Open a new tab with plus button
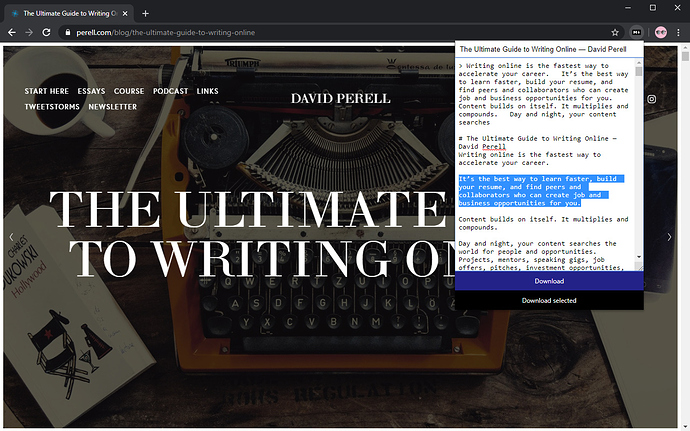This screenshot has height=431, width=690. (x=145, y=14)
